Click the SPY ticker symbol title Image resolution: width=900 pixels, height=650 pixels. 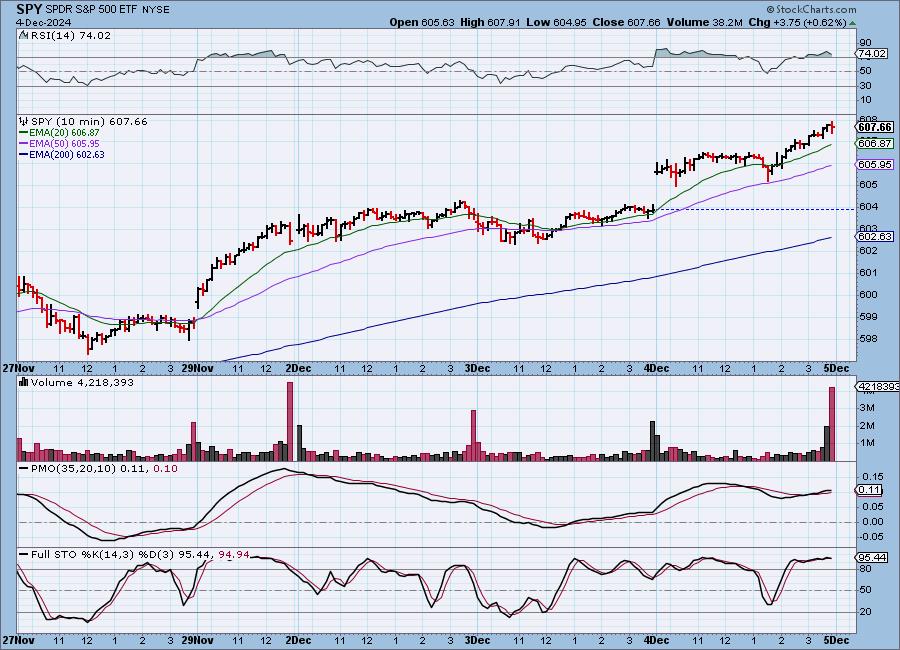click(x=29, y=9)
